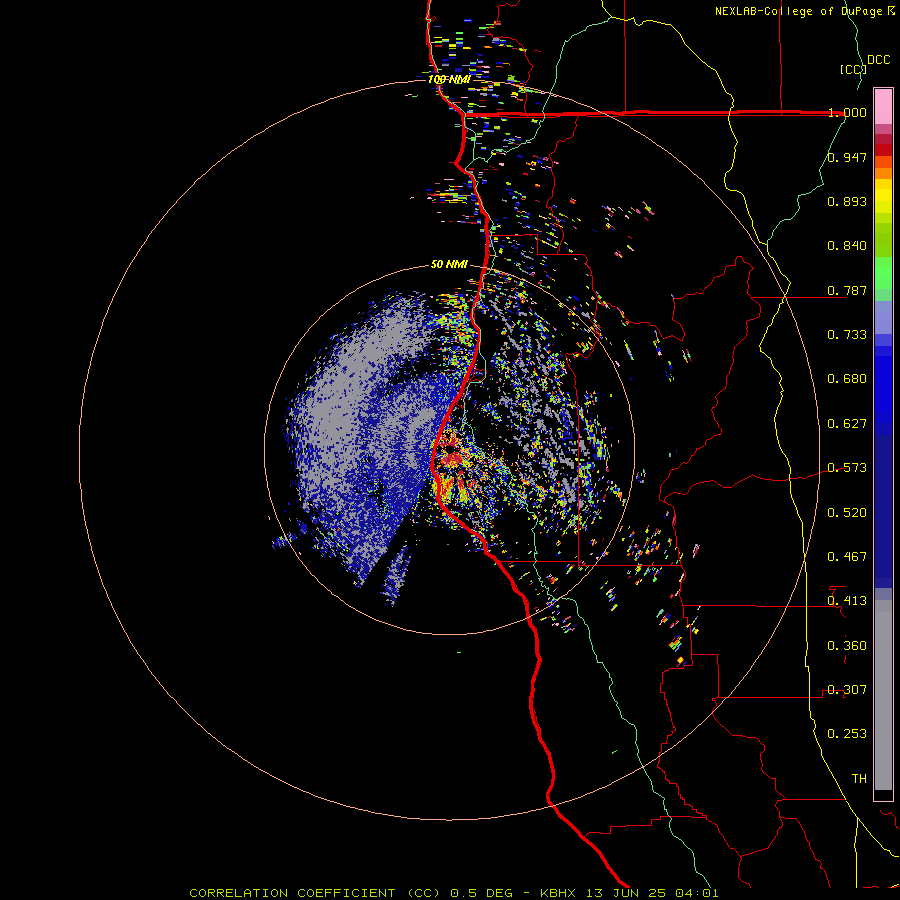This screenshot has width=900, height=900.
Task: Click the 50 NMI range ring label
Action: click(x=449, y=265)
